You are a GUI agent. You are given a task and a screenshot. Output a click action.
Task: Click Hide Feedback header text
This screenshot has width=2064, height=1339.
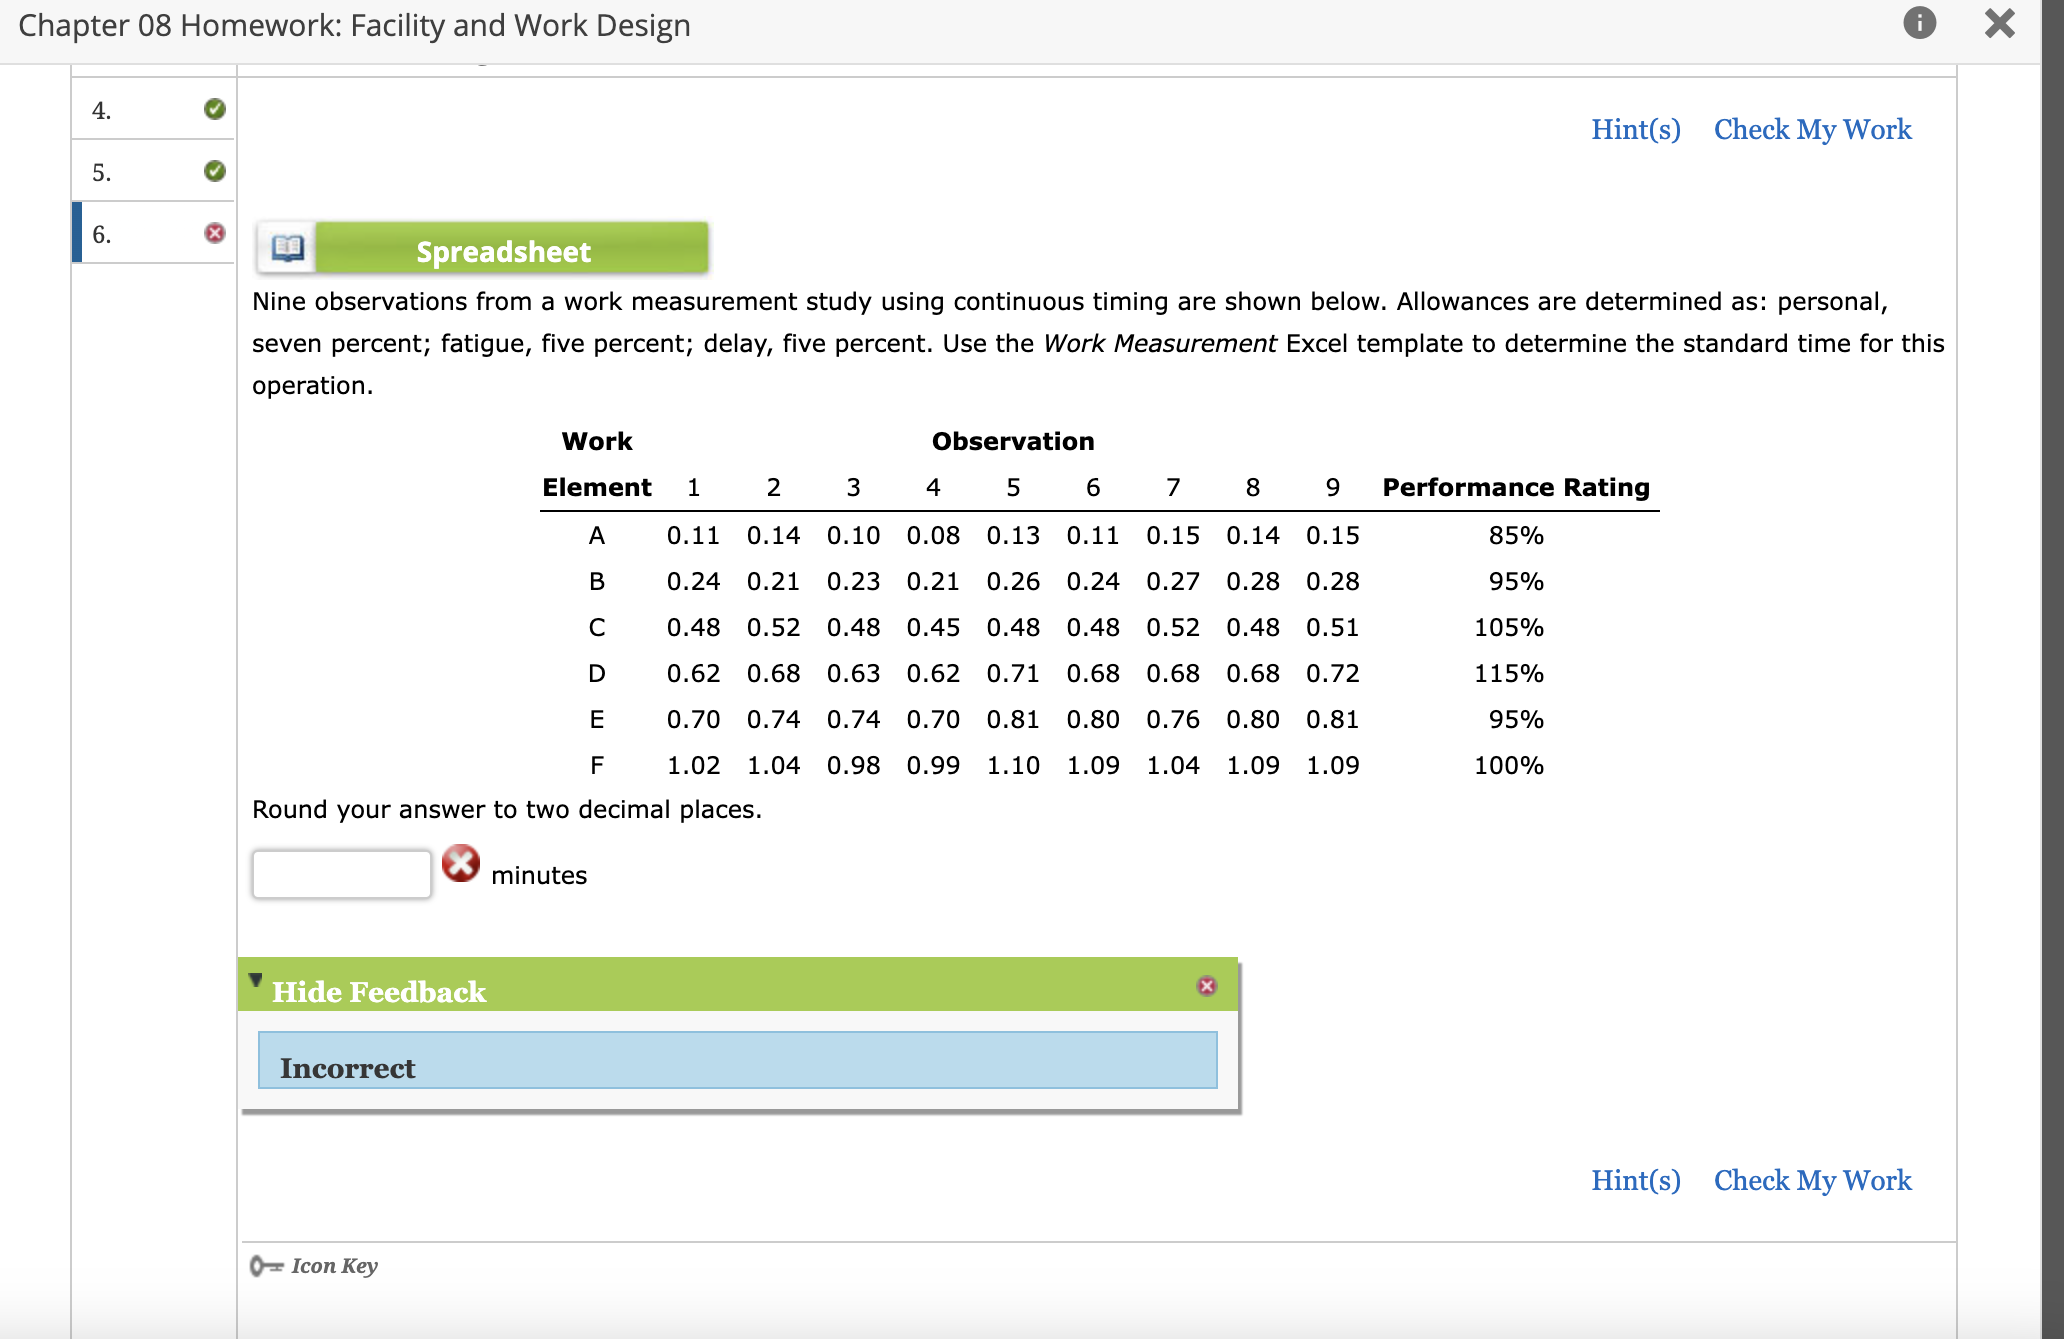coord(379,991)
